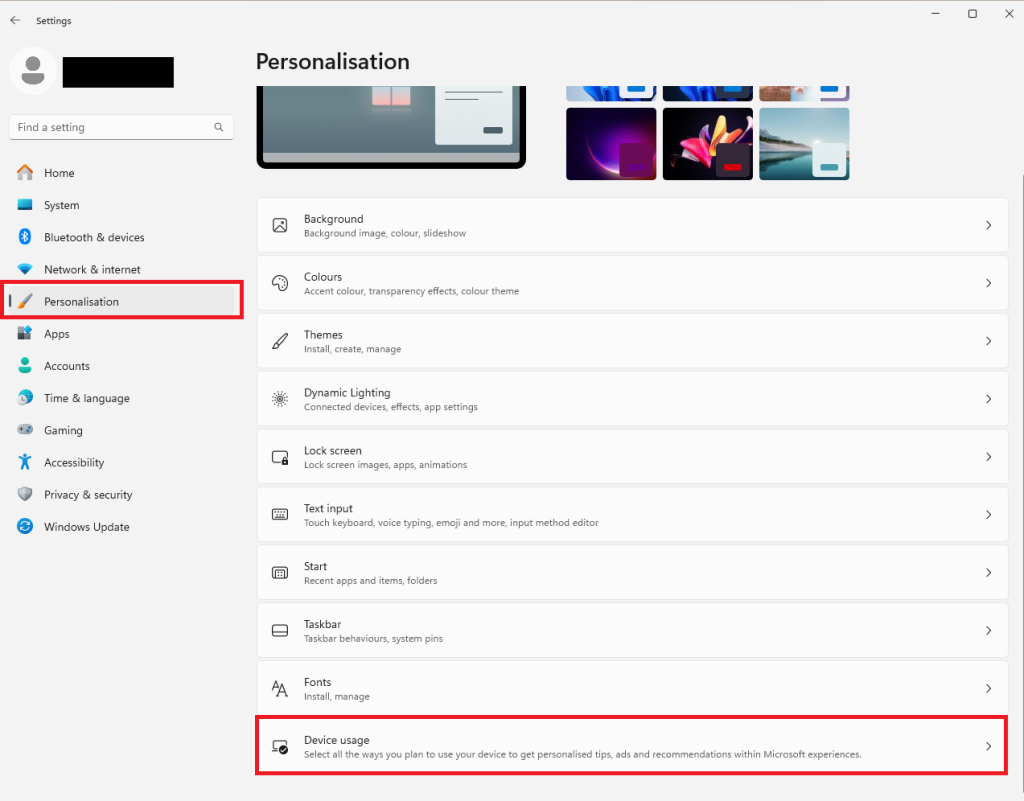Select Personalisation in the sidebar
Viewport: 1024px width, 801px height.
(x=83, y=301)
